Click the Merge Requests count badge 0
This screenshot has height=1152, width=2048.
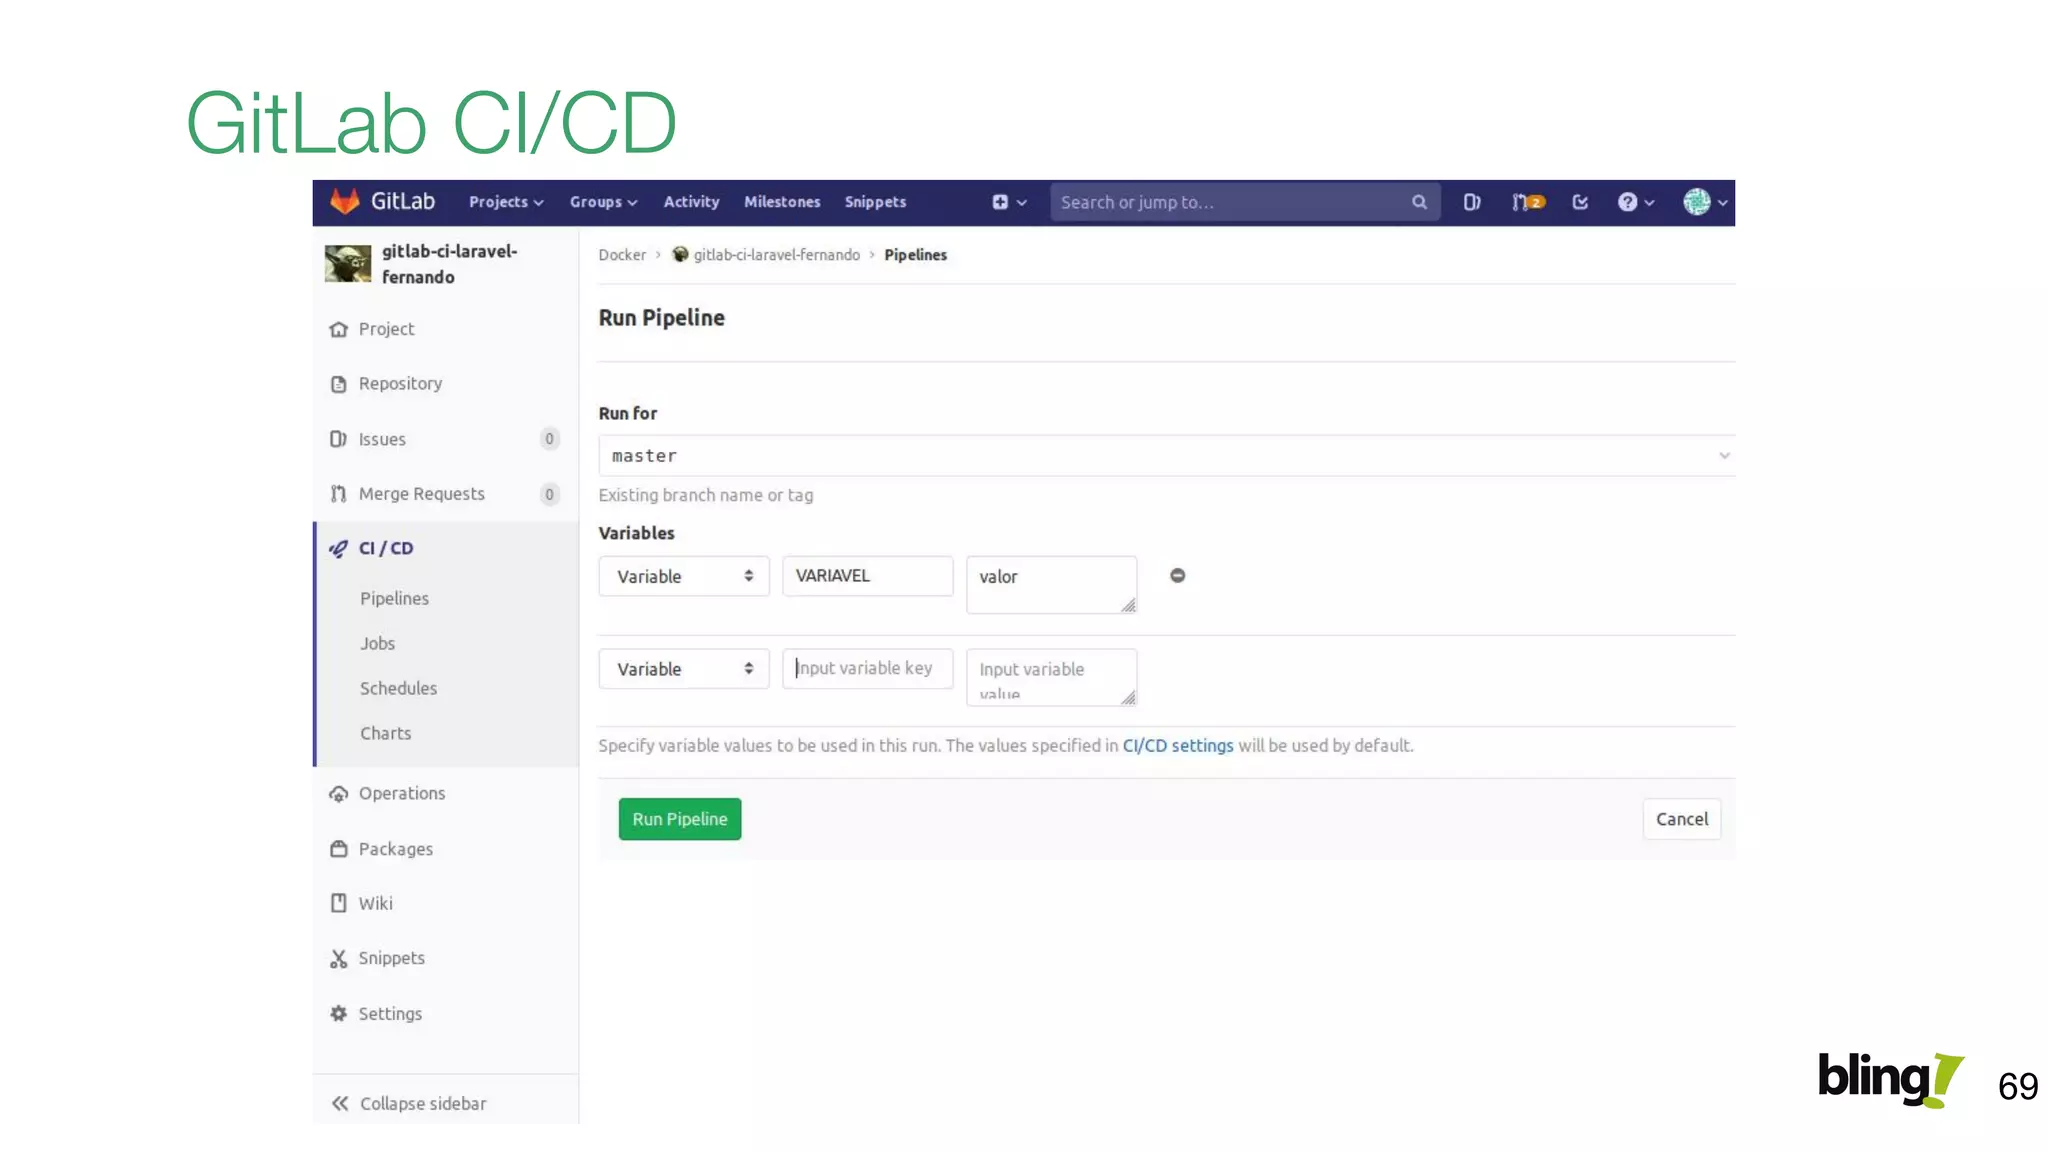point(549,494)
